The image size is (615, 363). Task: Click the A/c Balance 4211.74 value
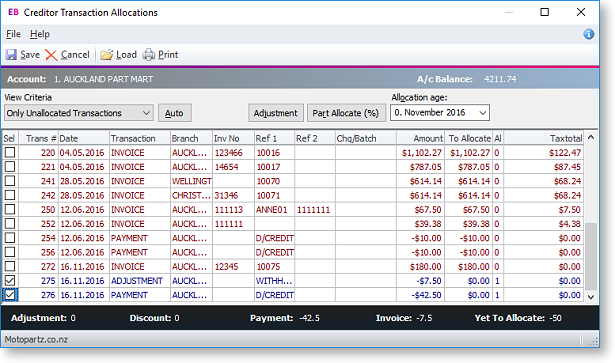(500, 79)
